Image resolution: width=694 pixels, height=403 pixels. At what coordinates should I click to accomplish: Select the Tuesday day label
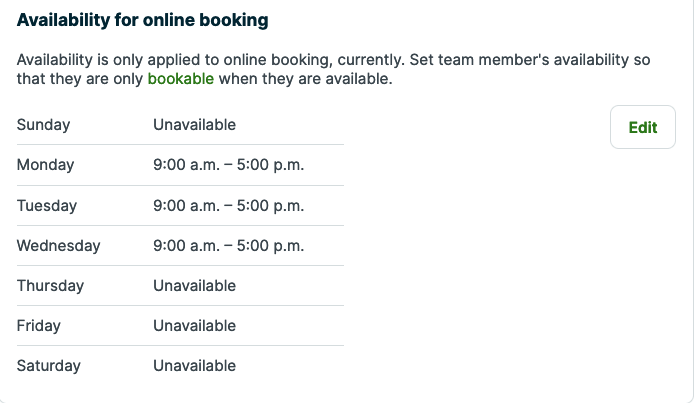[47, 205]
